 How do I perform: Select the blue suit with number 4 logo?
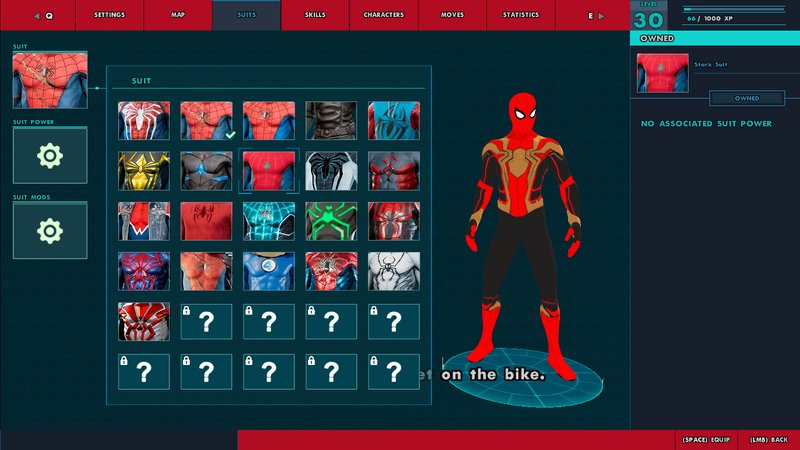269,271
